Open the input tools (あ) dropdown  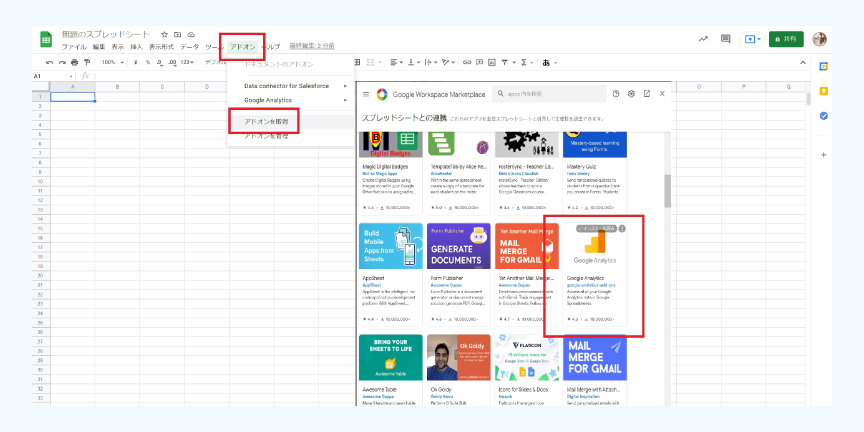click(550, 62)
